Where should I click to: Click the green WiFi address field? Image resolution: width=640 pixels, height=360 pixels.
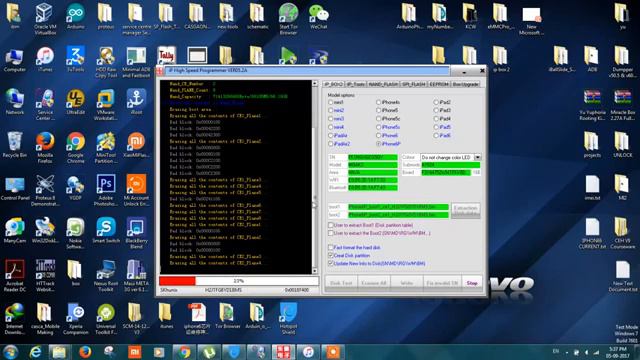pos(372,180)
